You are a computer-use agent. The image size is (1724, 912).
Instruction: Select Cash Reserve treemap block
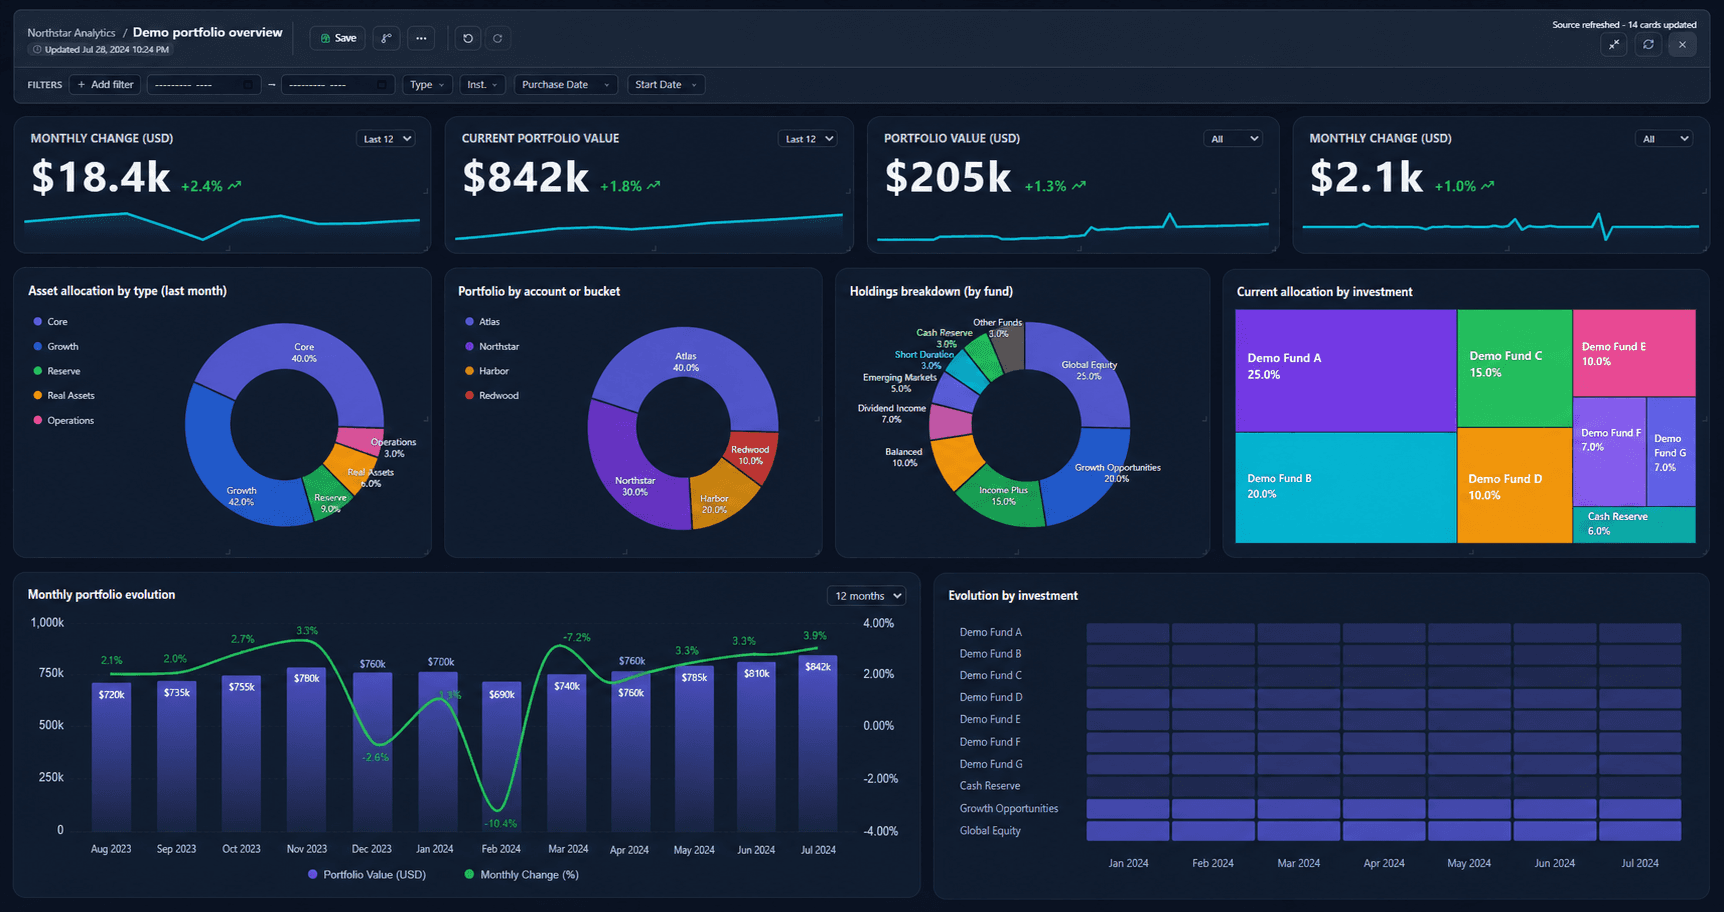[x=1634, y=525]
